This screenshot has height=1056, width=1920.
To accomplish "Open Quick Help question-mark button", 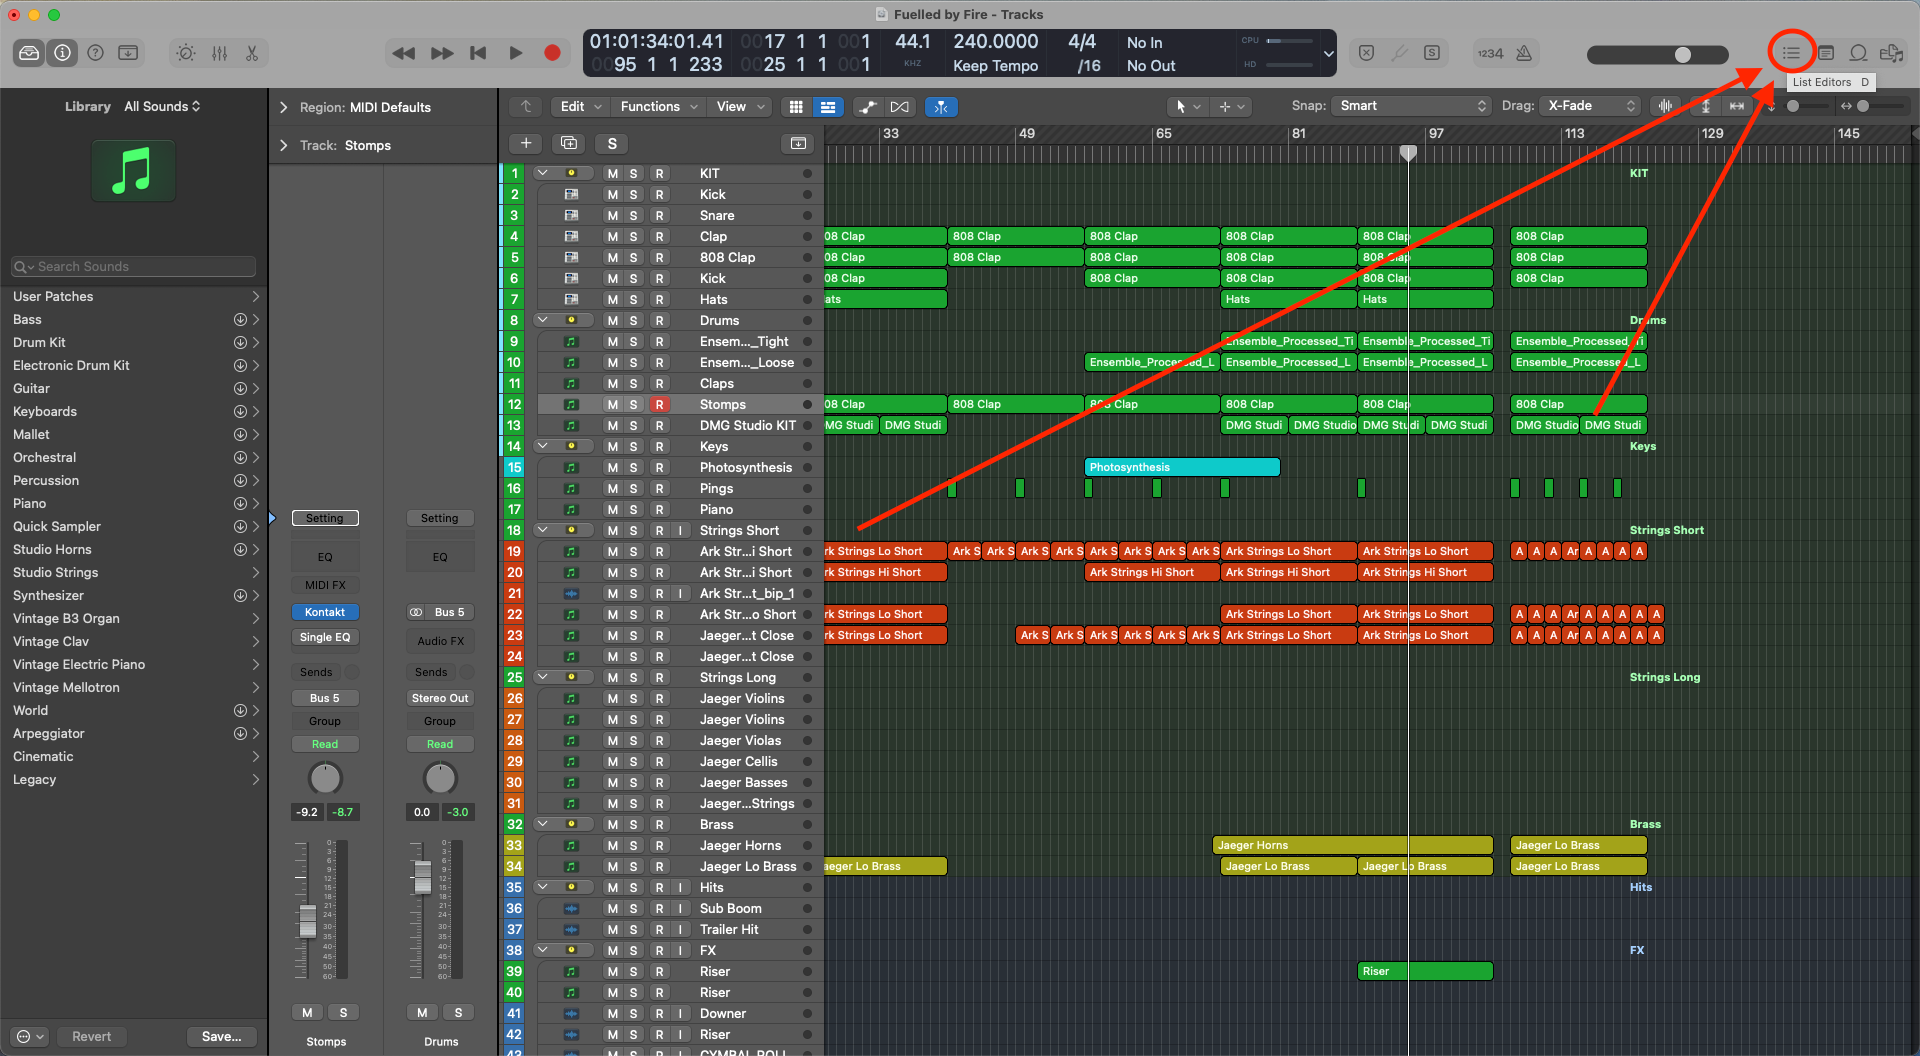I will (x=96, y=53).
